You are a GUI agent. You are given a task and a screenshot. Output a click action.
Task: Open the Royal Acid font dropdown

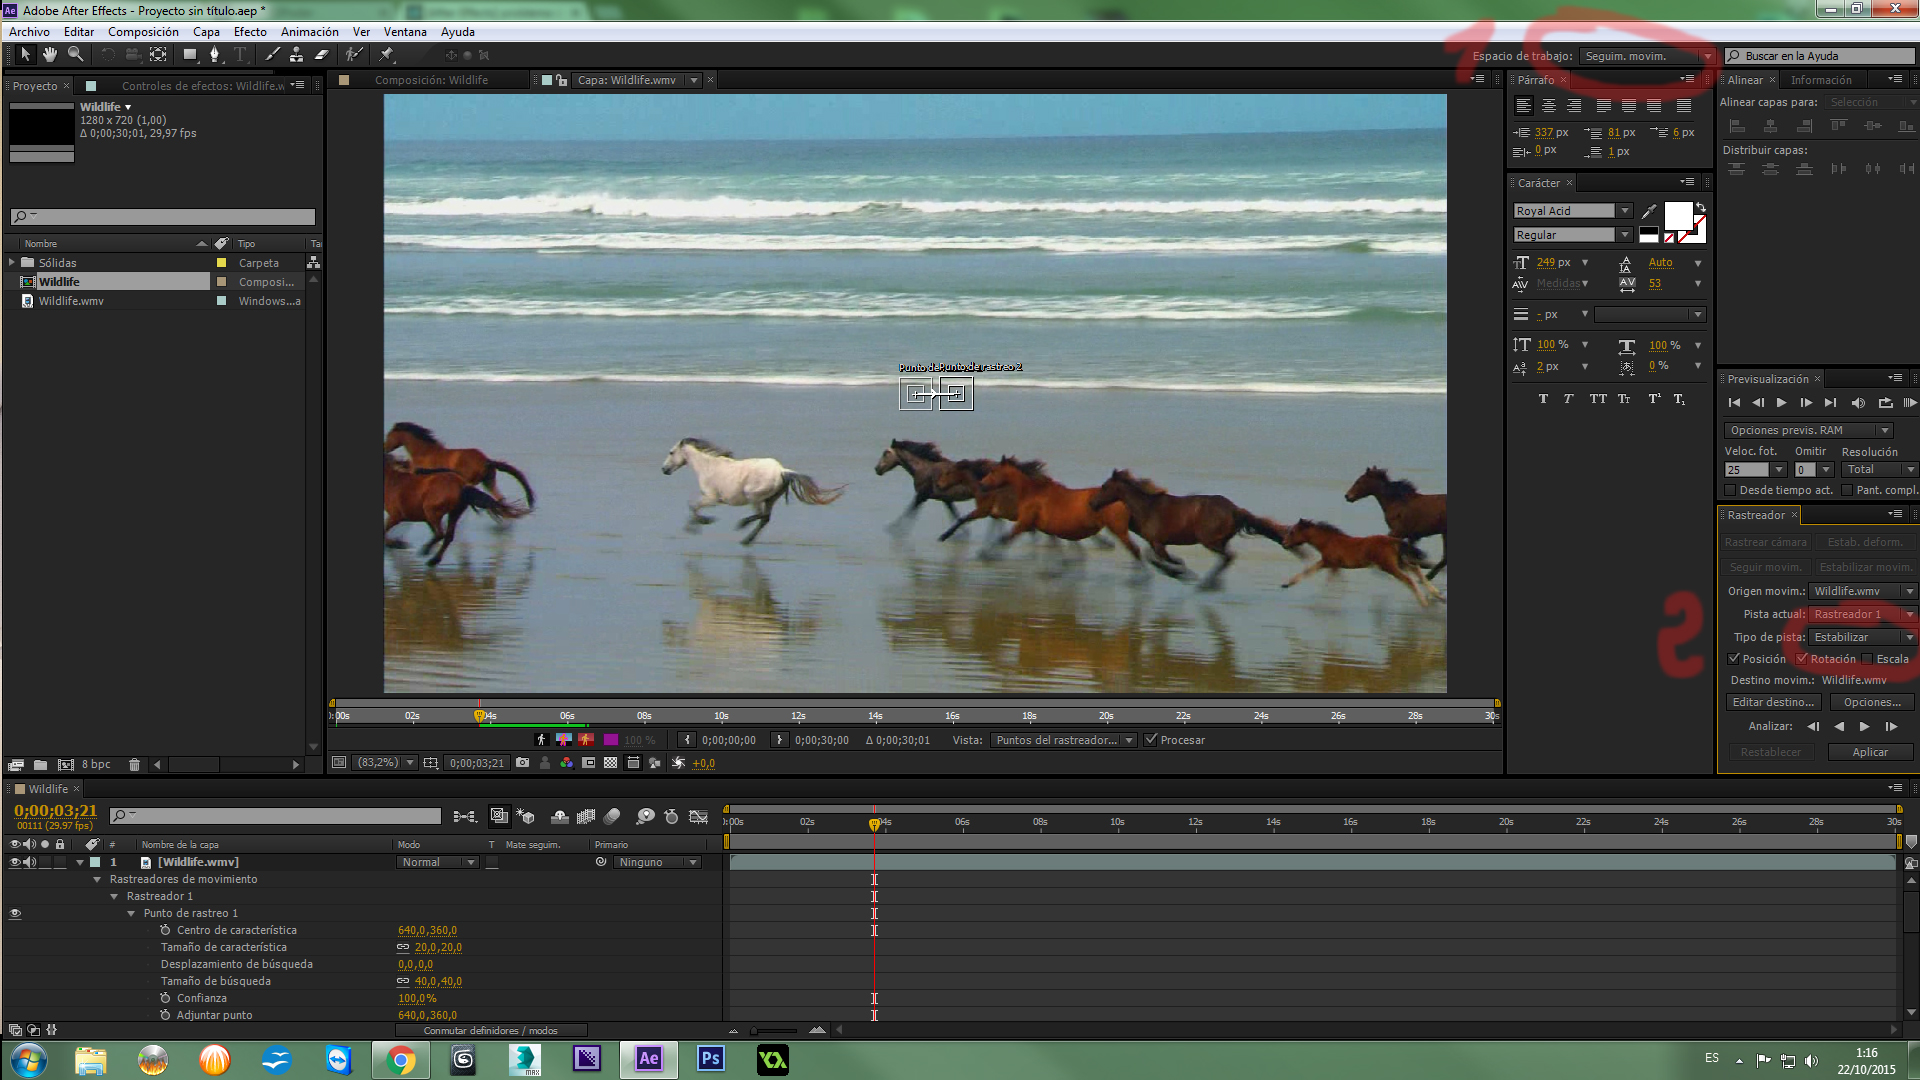(1624, 211)
